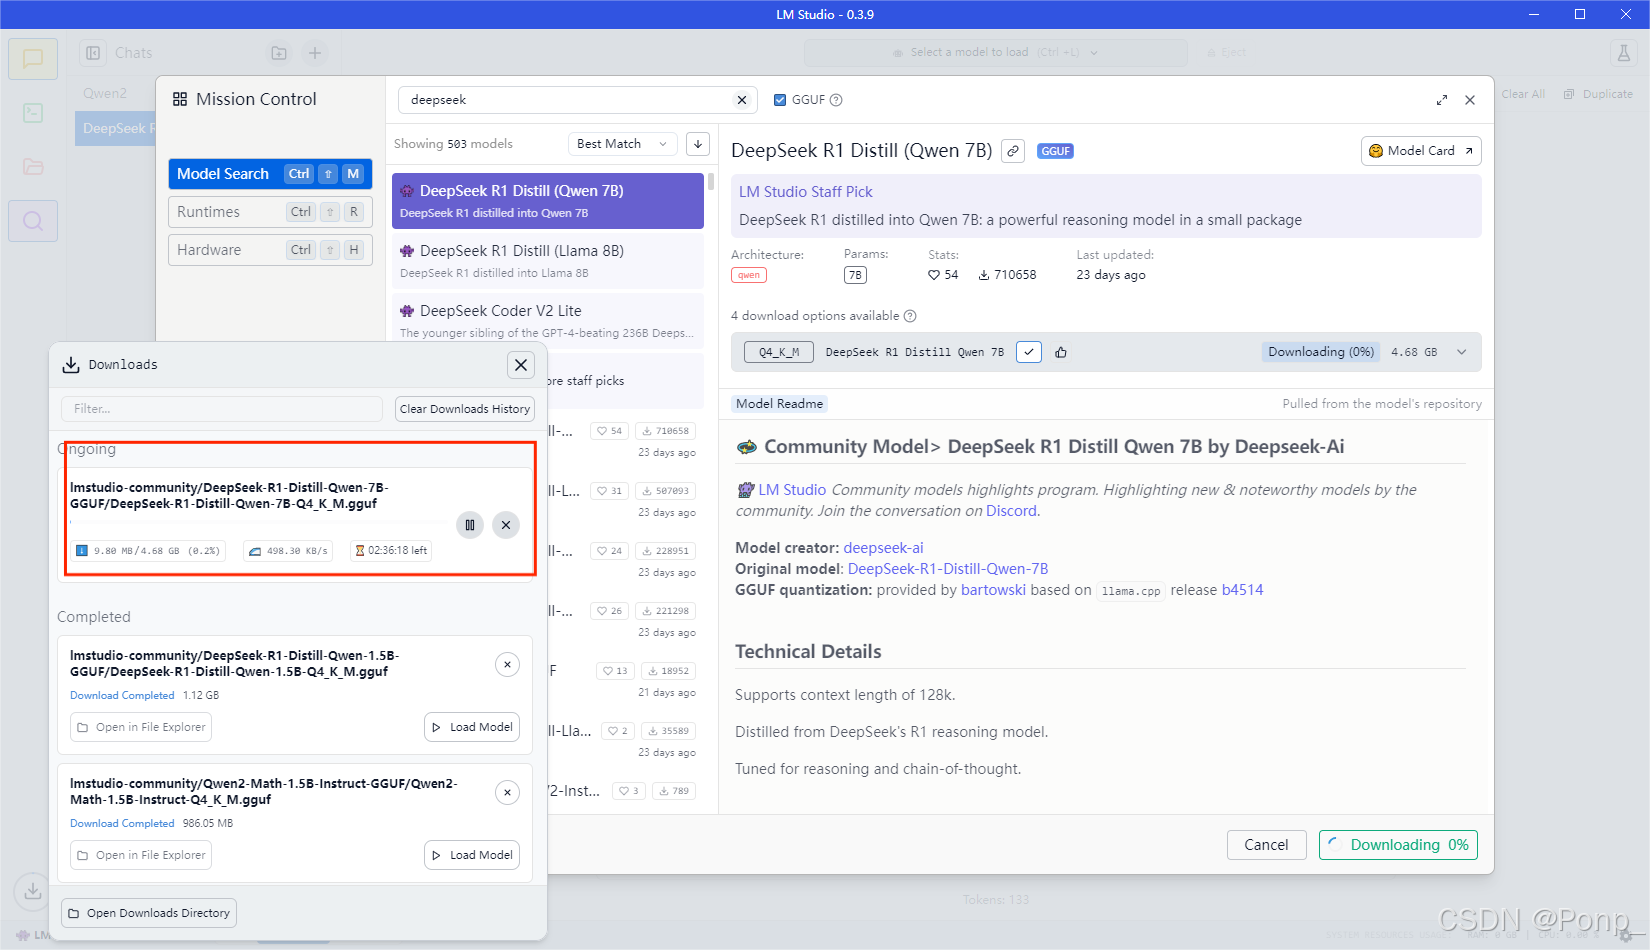Start a new chat with plus icon
This screenshot has width=1650, height=950.
315,53
